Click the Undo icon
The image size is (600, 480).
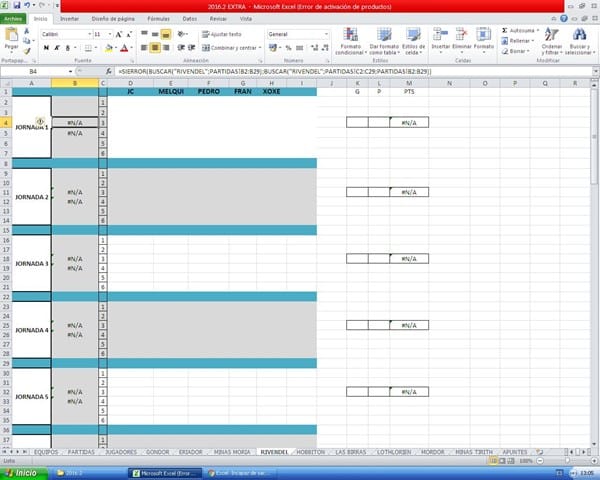tap(27, 5)
